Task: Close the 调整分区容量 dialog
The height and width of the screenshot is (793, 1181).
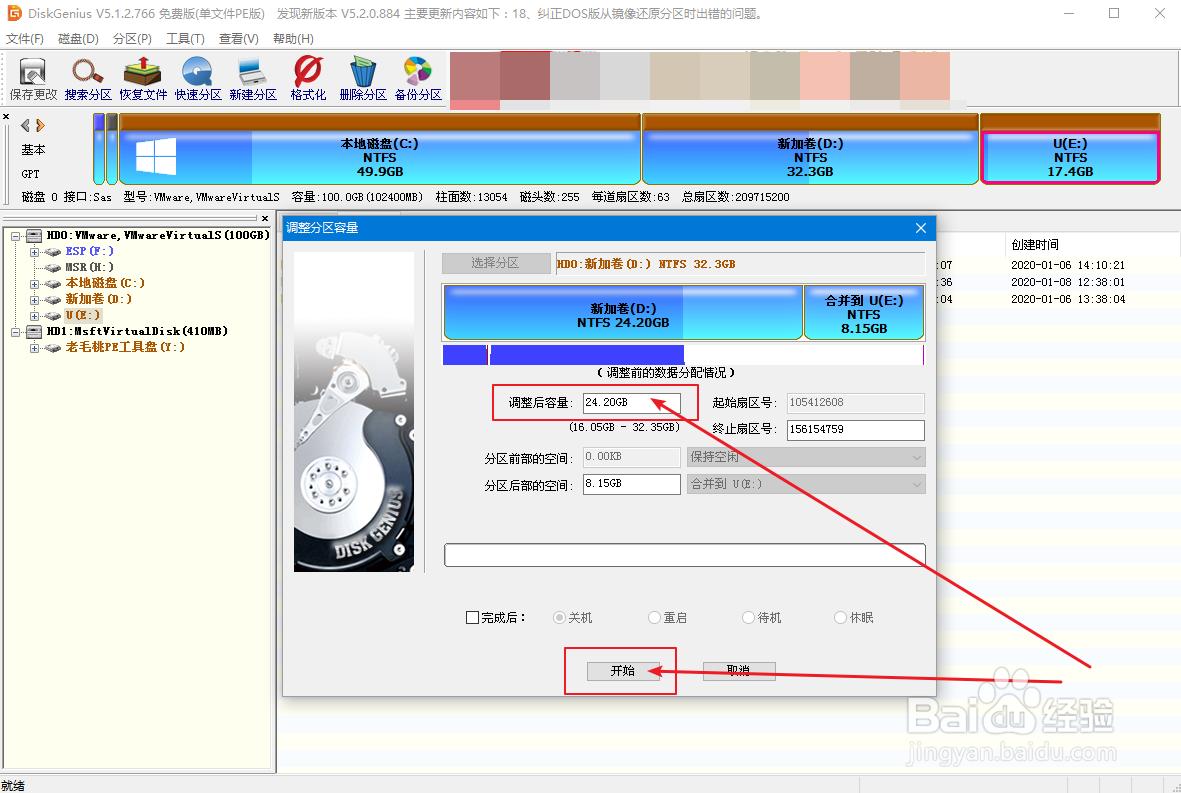Action: point(920,228)
